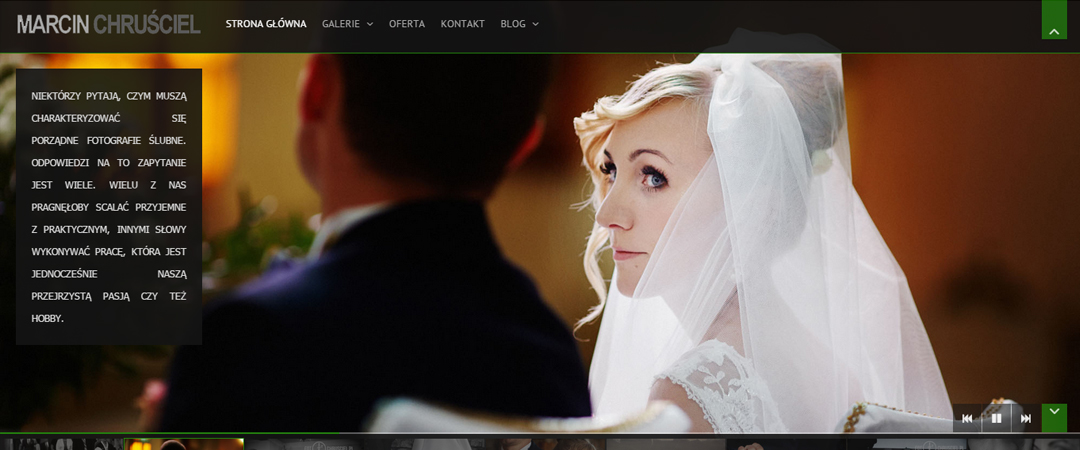Skip to the previous slide

pyautogui.click(x=967, y=418)
